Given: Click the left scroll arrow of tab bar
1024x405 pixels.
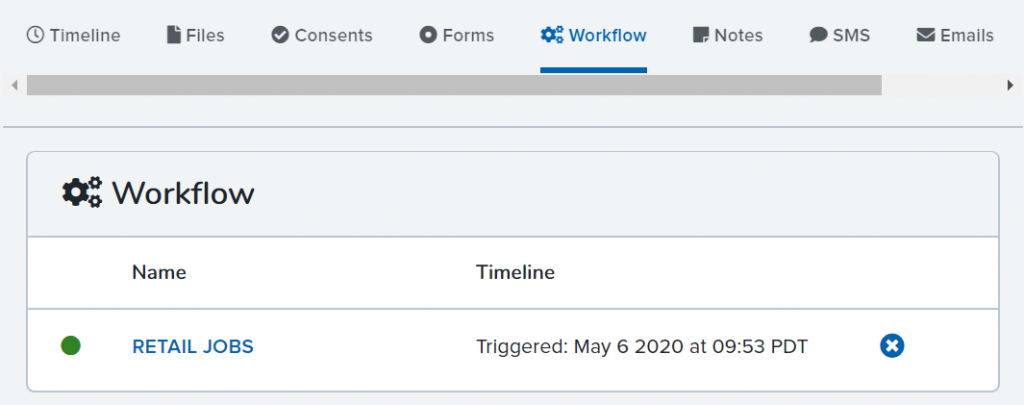Looking at the screenshot, I should (14, 85).
